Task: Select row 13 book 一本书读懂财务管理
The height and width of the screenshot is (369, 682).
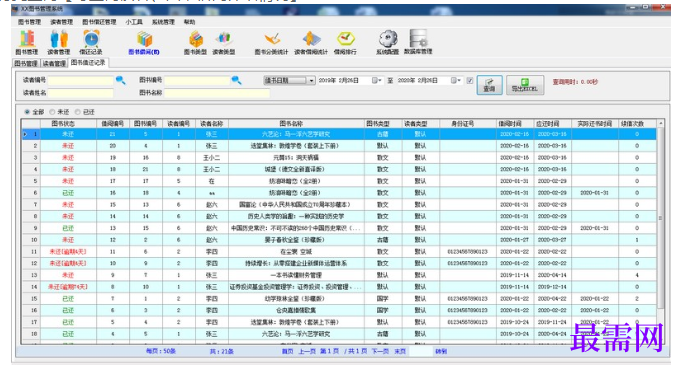Action: tap(296, 275)
